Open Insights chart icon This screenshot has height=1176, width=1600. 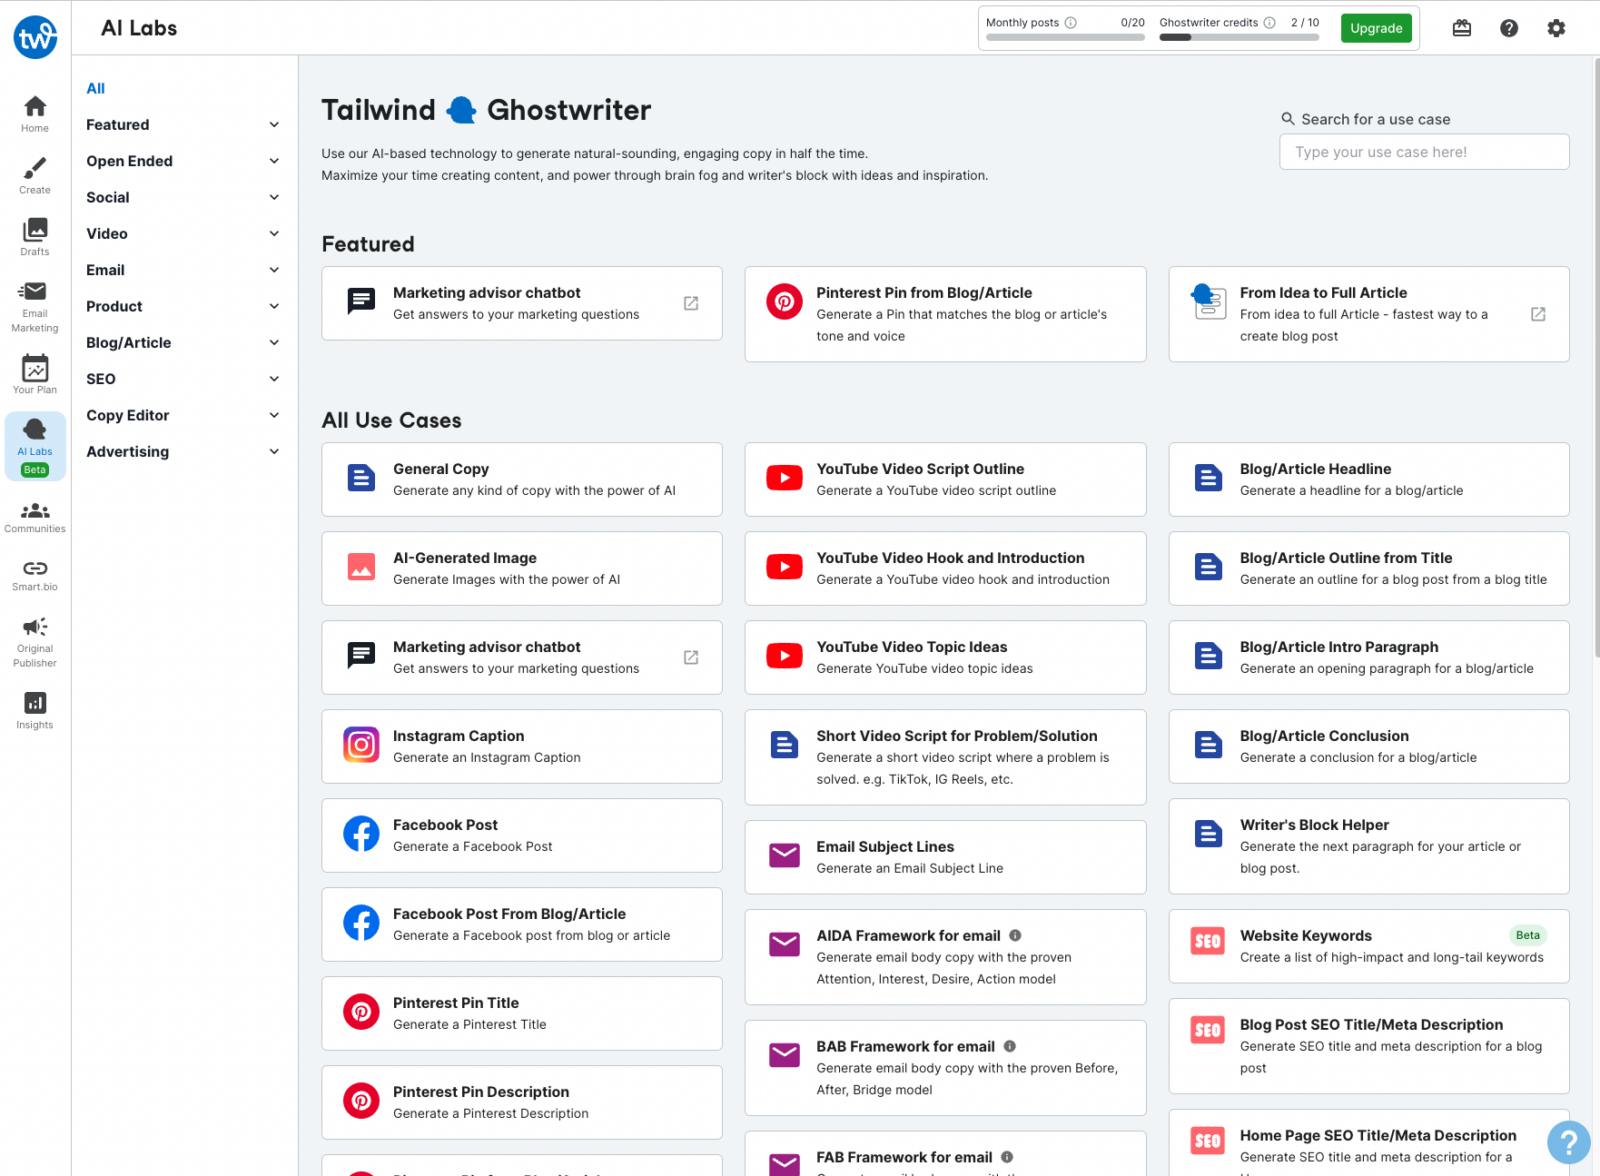[x=35, y=711]
